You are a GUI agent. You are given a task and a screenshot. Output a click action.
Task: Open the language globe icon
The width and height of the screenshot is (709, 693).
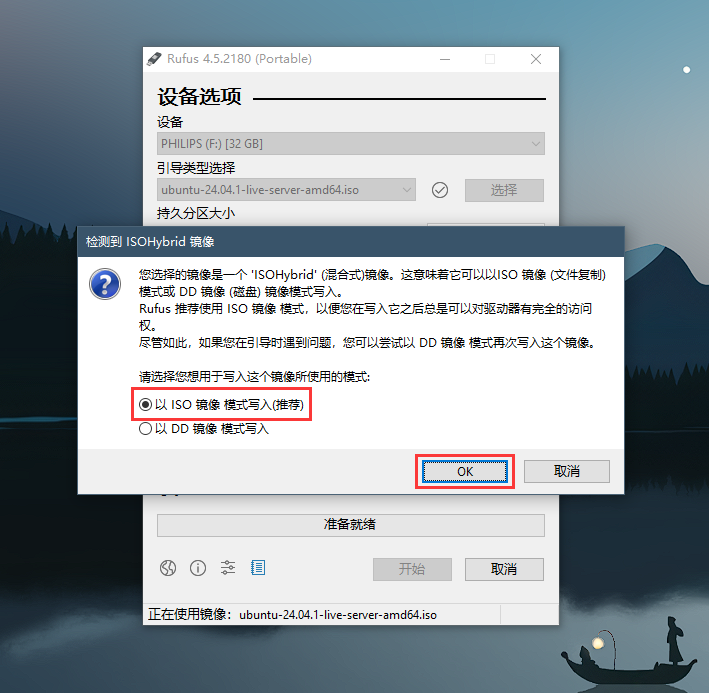click(x=168, y=568)
